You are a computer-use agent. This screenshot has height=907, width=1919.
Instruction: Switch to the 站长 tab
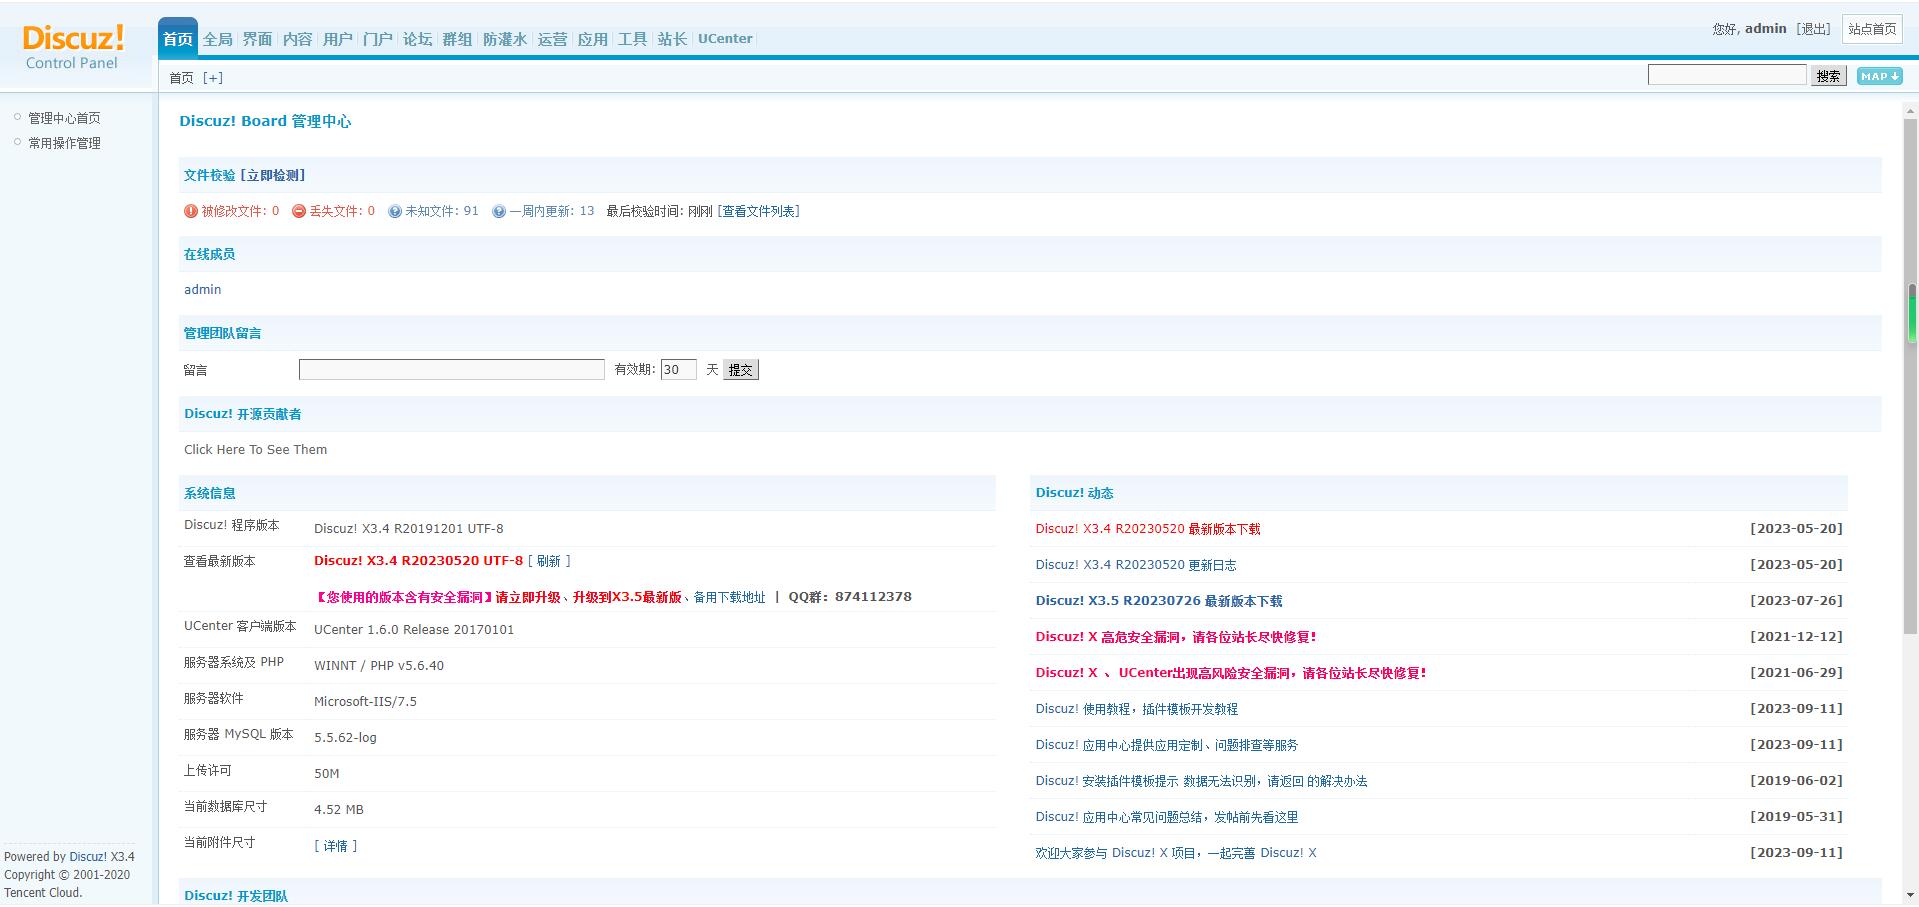673,39
